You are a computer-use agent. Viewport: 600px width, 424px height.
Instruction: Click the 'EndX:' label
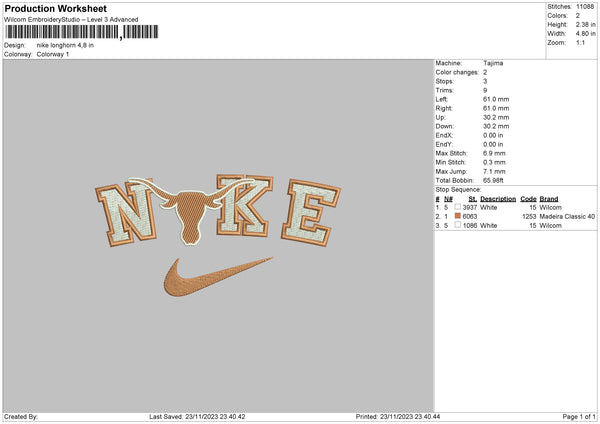pyautogui.click(x=444, y=135)
